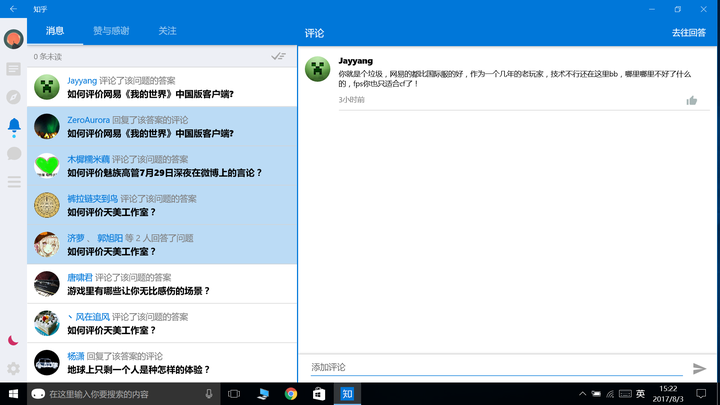The width and height of the screenshot is (720, 405).
Task: Mark all messages as read checkmark icon
Action: 278,56
